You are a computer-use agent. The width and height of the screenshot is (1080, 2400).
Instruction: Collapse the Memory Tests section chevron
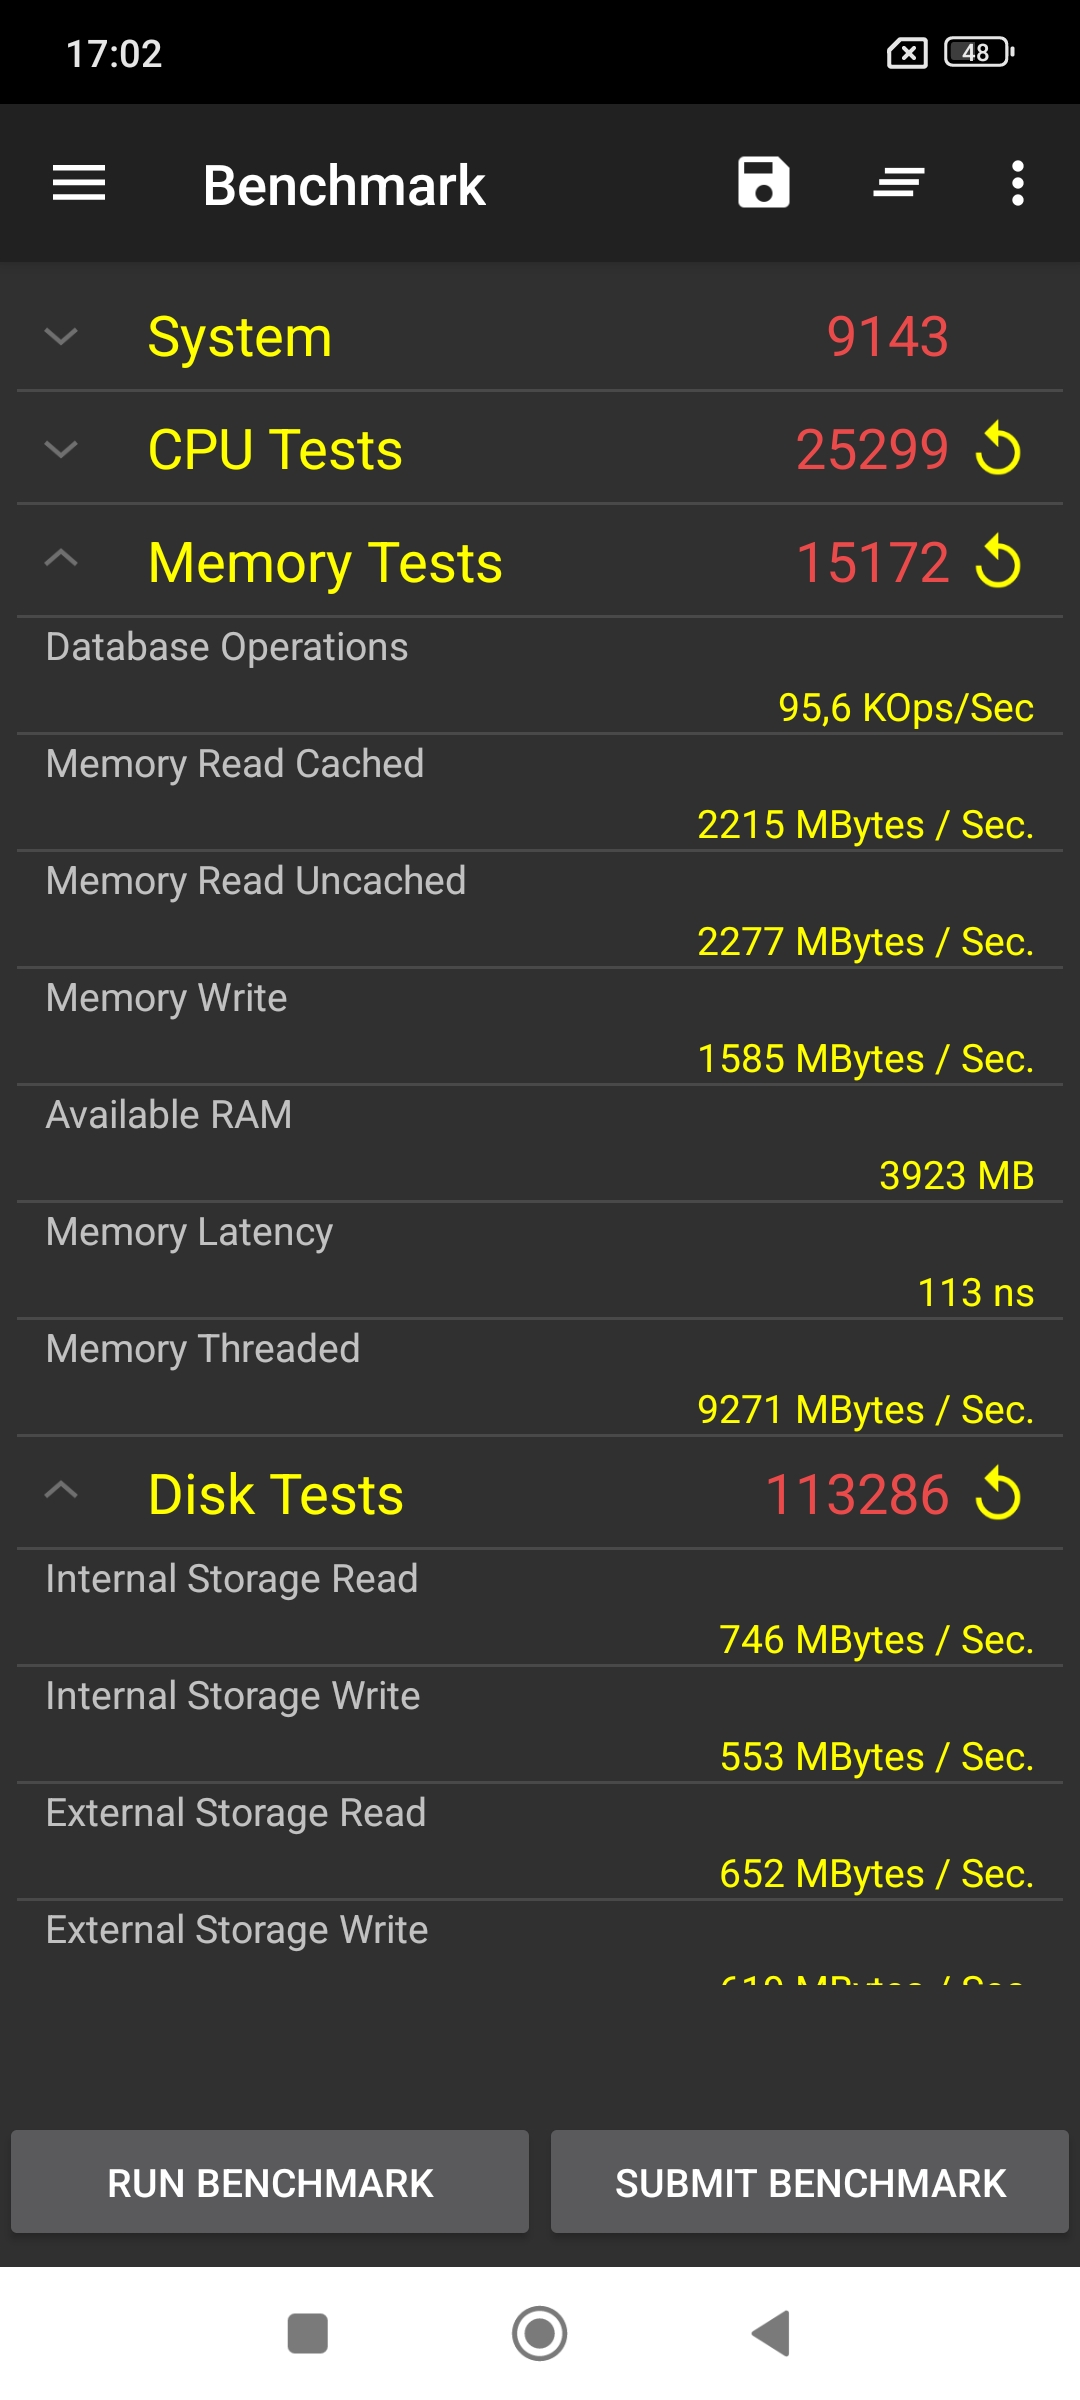[x=62, y=560]
